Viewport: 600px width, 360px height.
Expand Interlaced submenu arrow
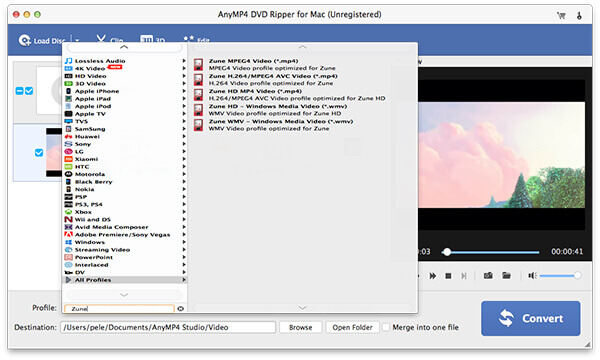click(184, 265)
